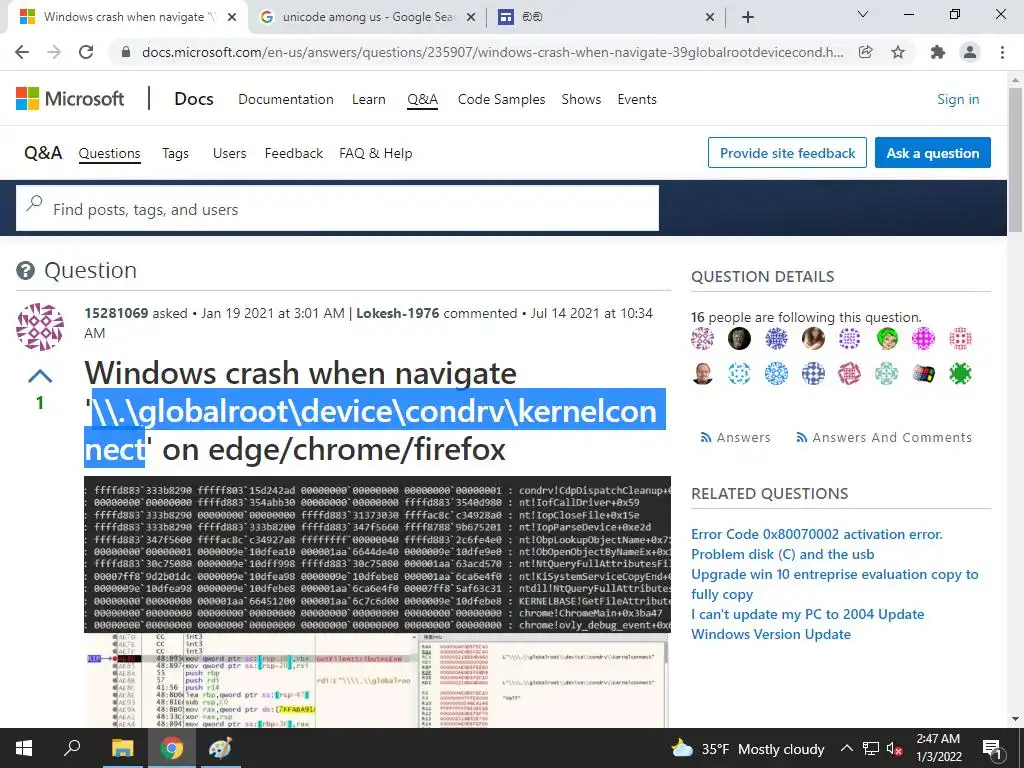The width and height of the screenshot is (1024, 768).
Task: Click the magnifier icon in the search box
Action: click(34, 204)
